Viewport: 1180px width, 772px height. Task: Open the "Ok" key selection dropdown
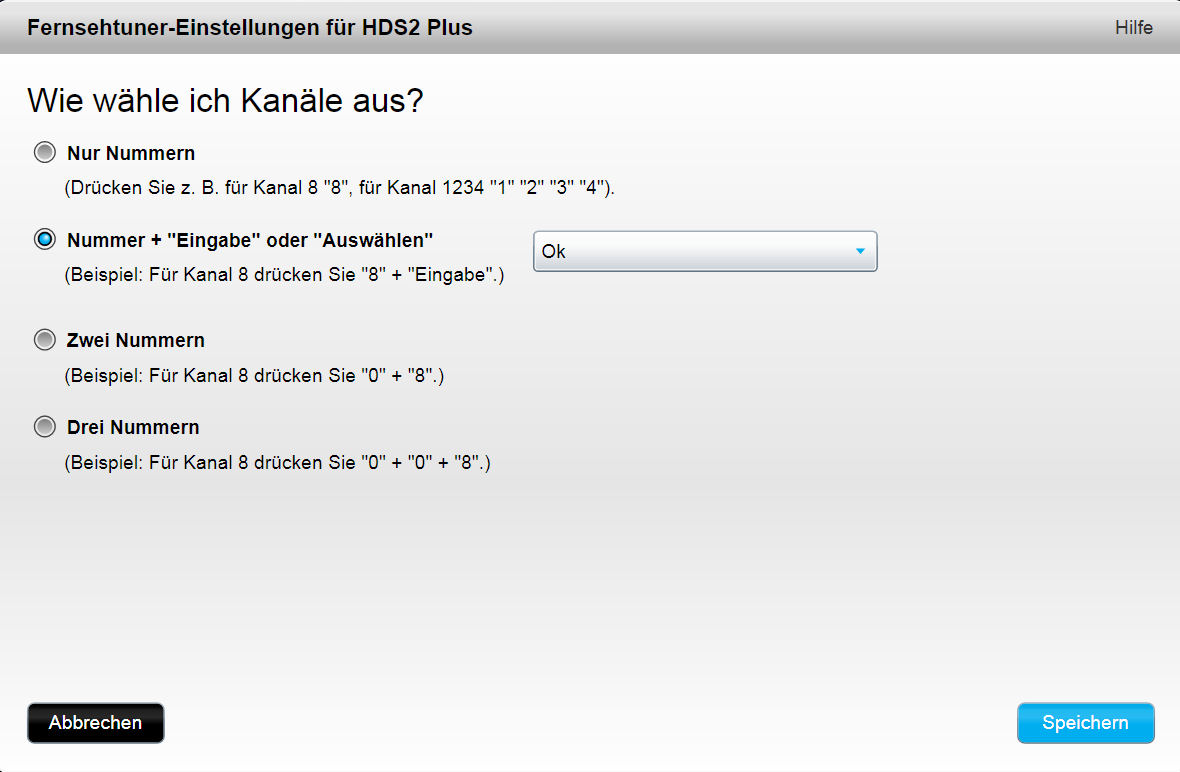704,251
